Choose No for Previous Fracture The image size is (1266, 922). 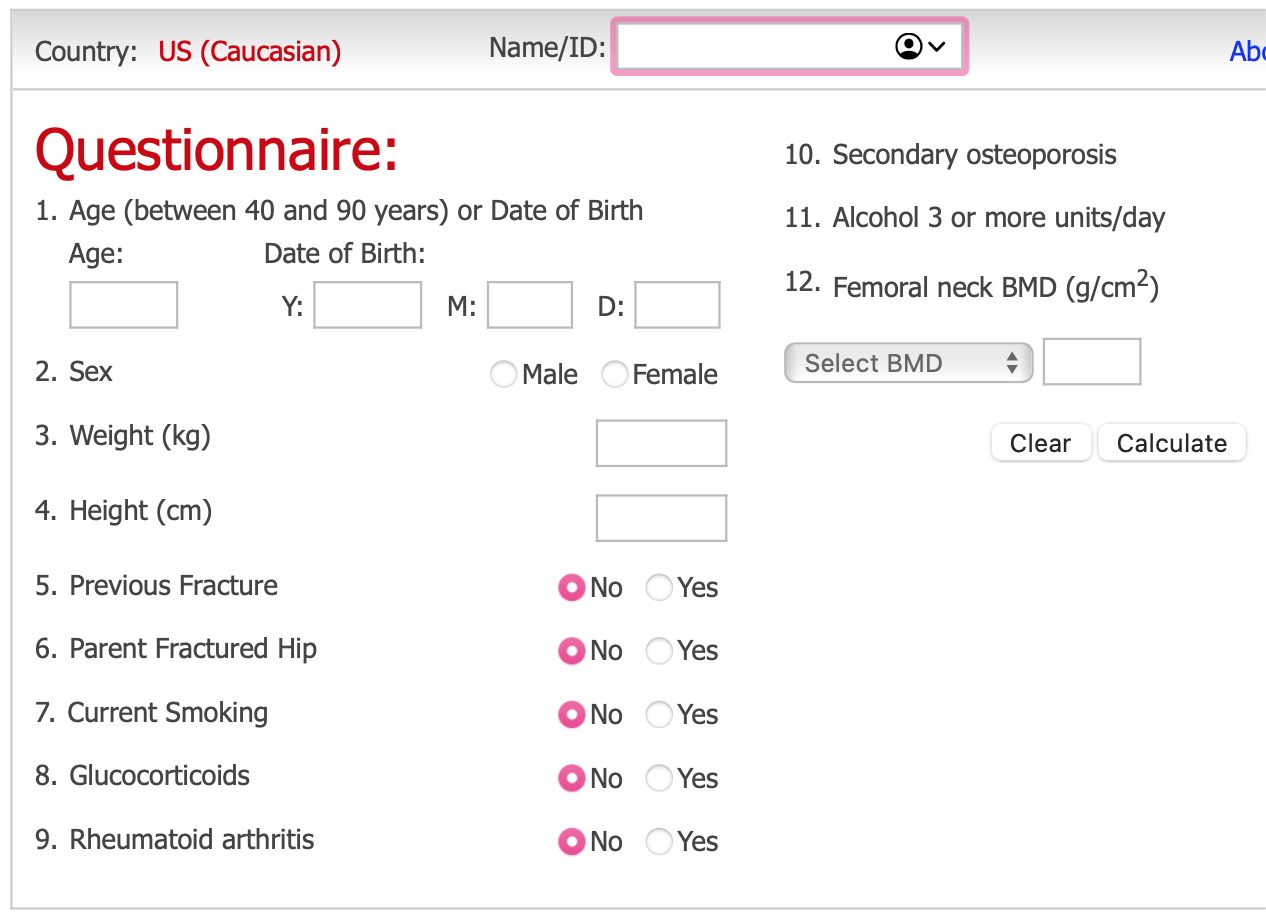571,588
